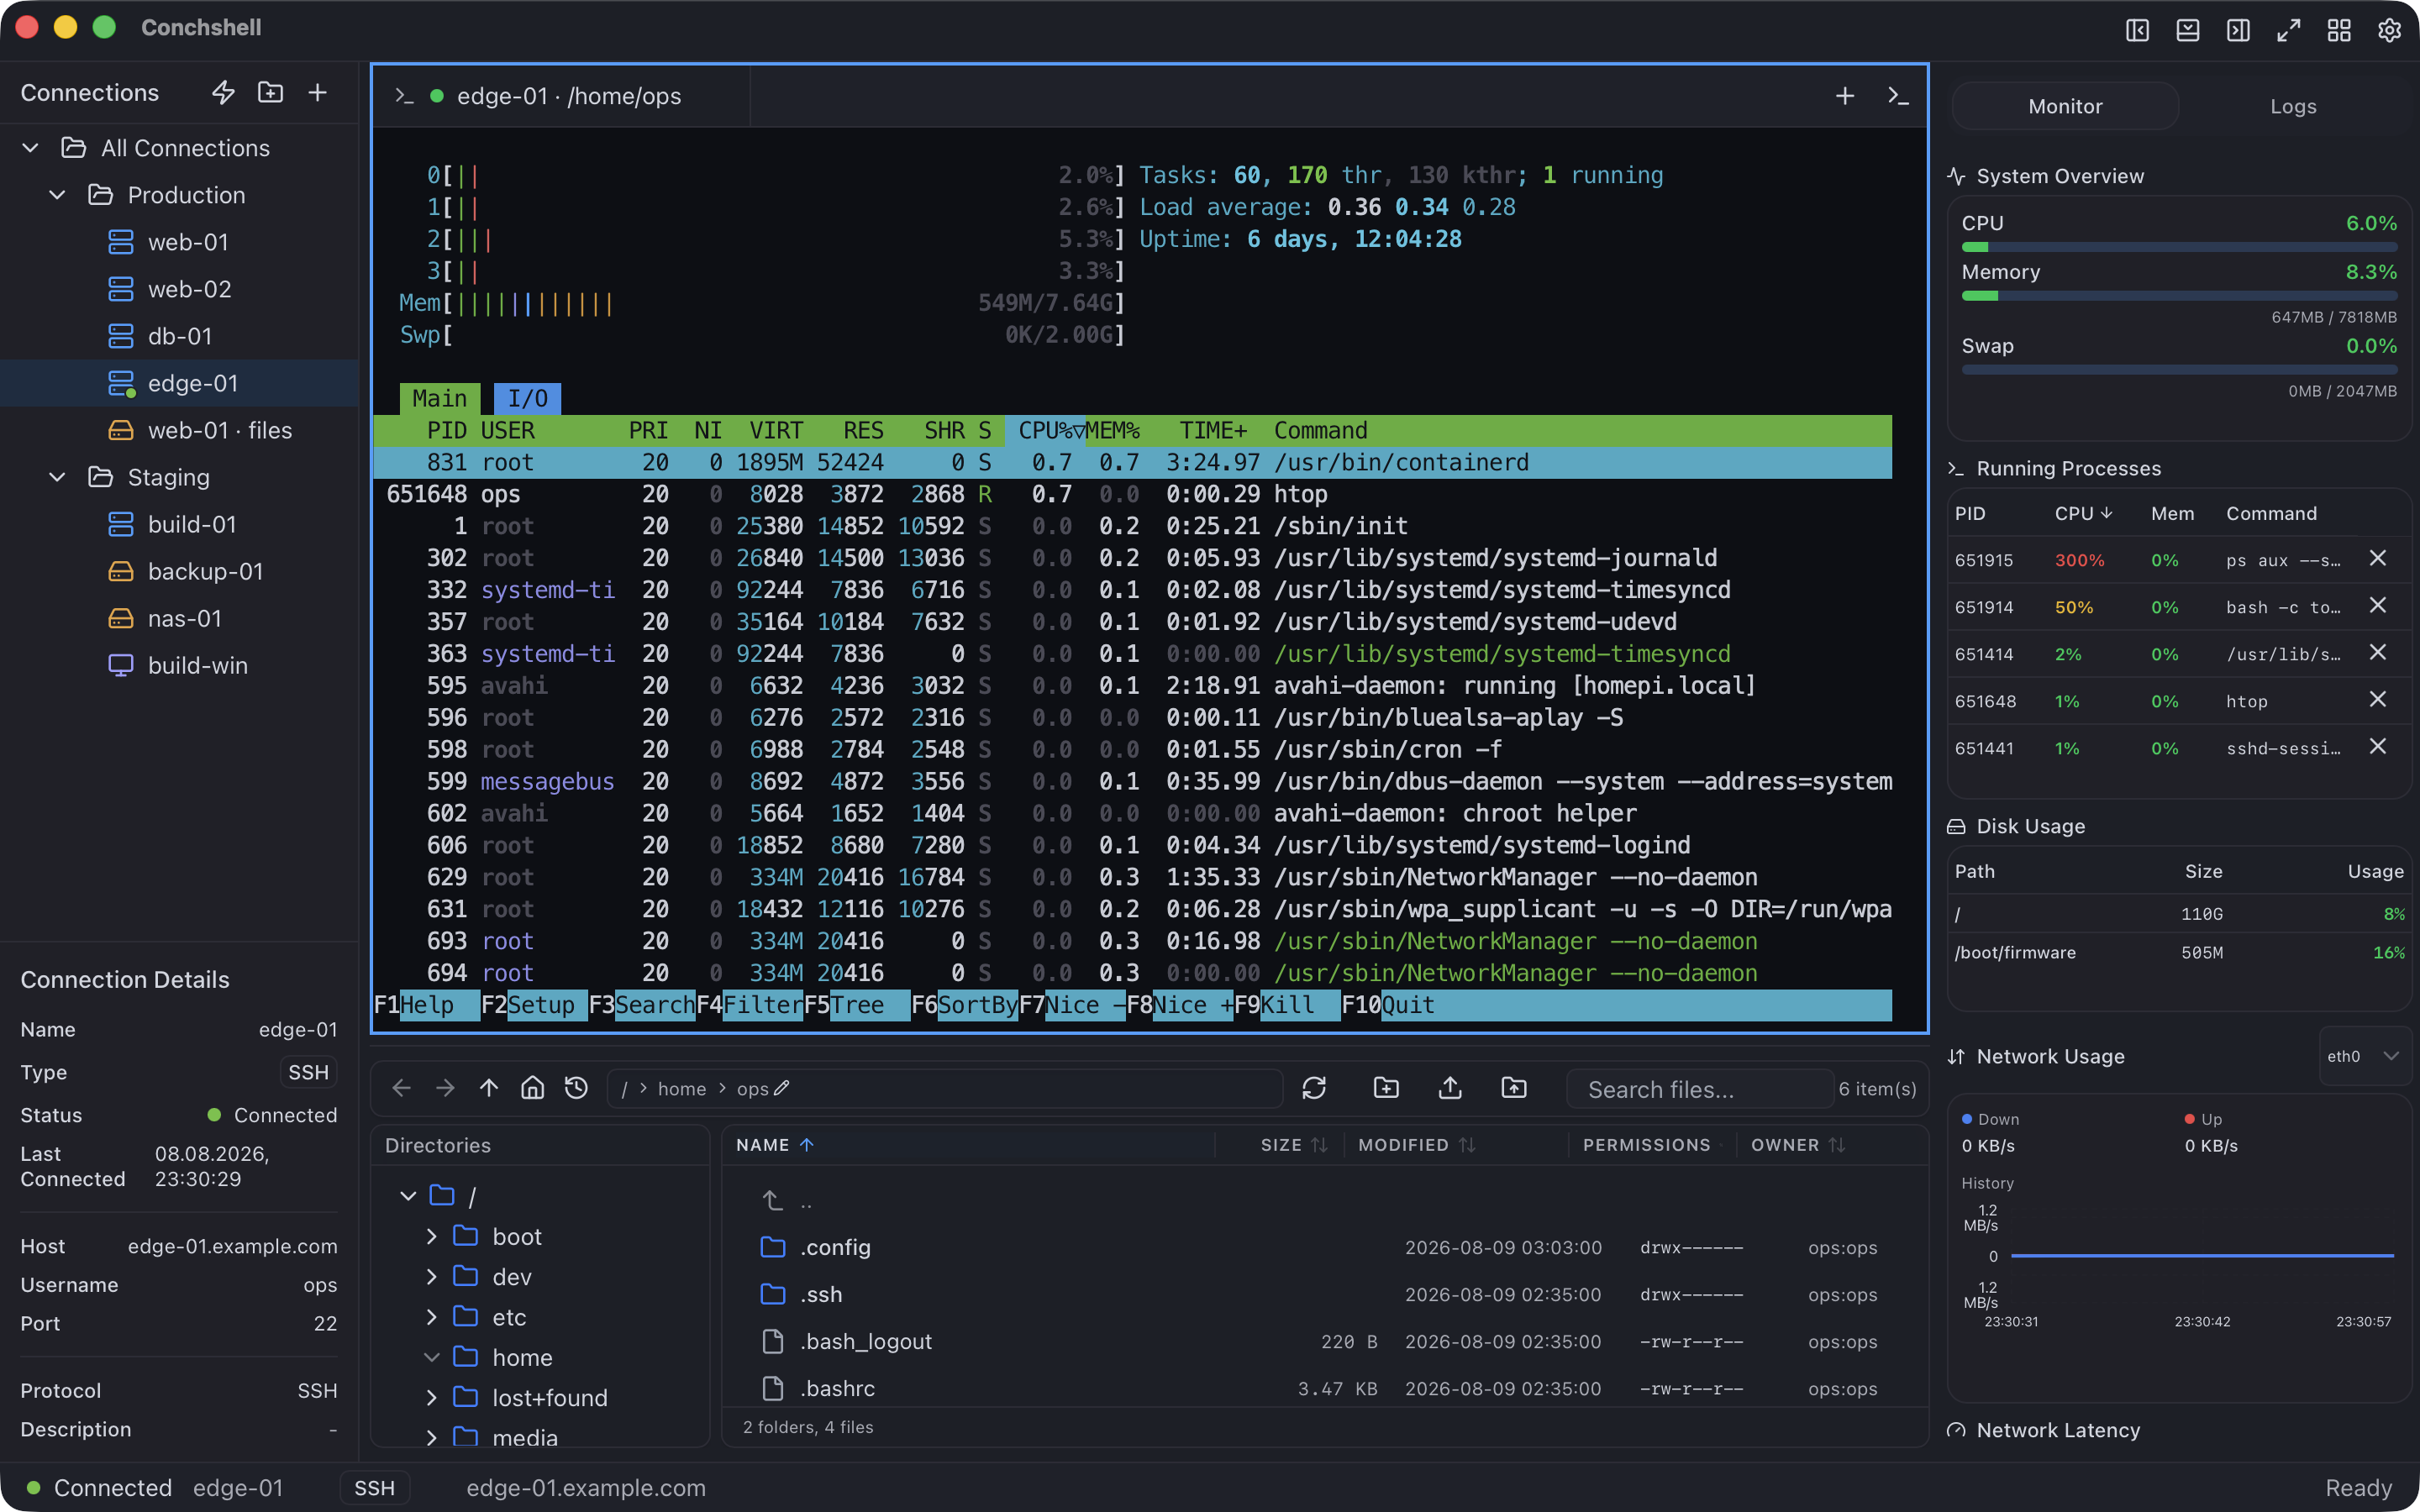Open parent directory .. entry
The image size is (2420, 1512).
(1324, 1200)
